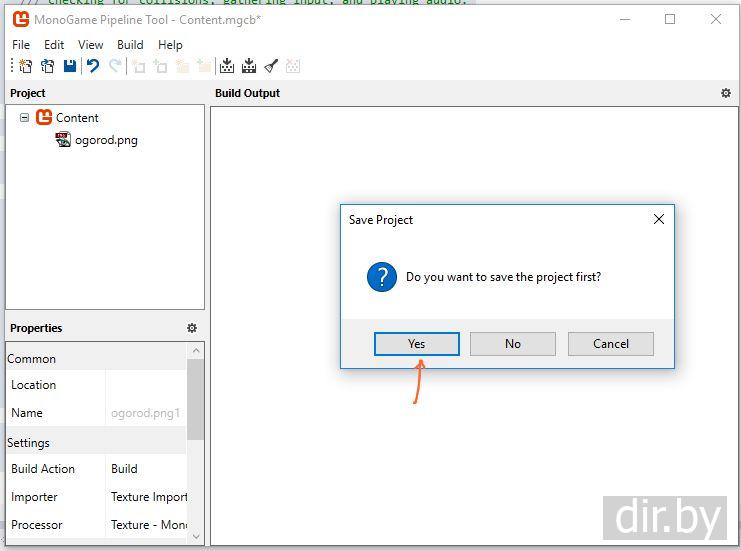
Task: Click the Rebuild toolbar icon
Action: (249, 66)
